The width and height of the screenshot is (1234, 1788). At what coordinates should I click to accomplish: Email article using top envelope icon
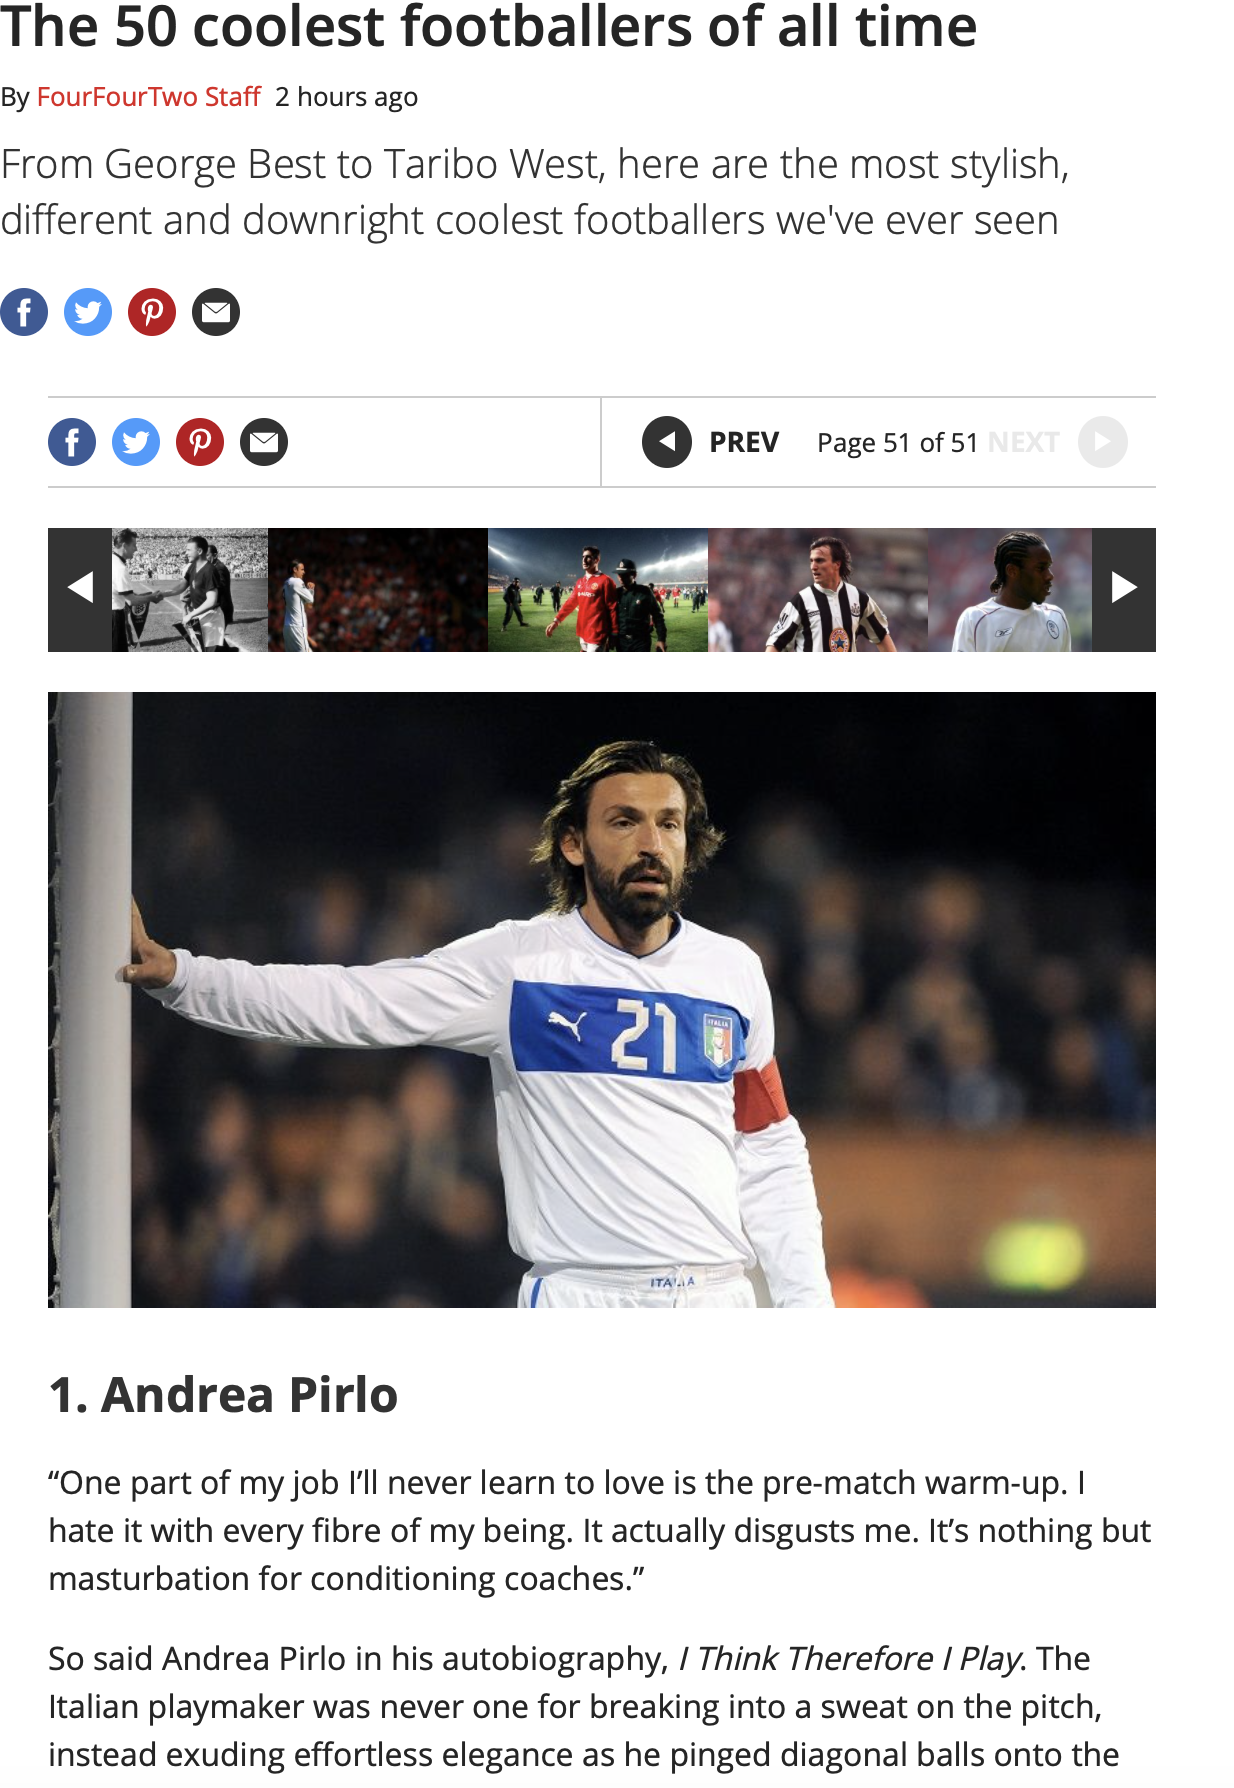click(216, 312)
